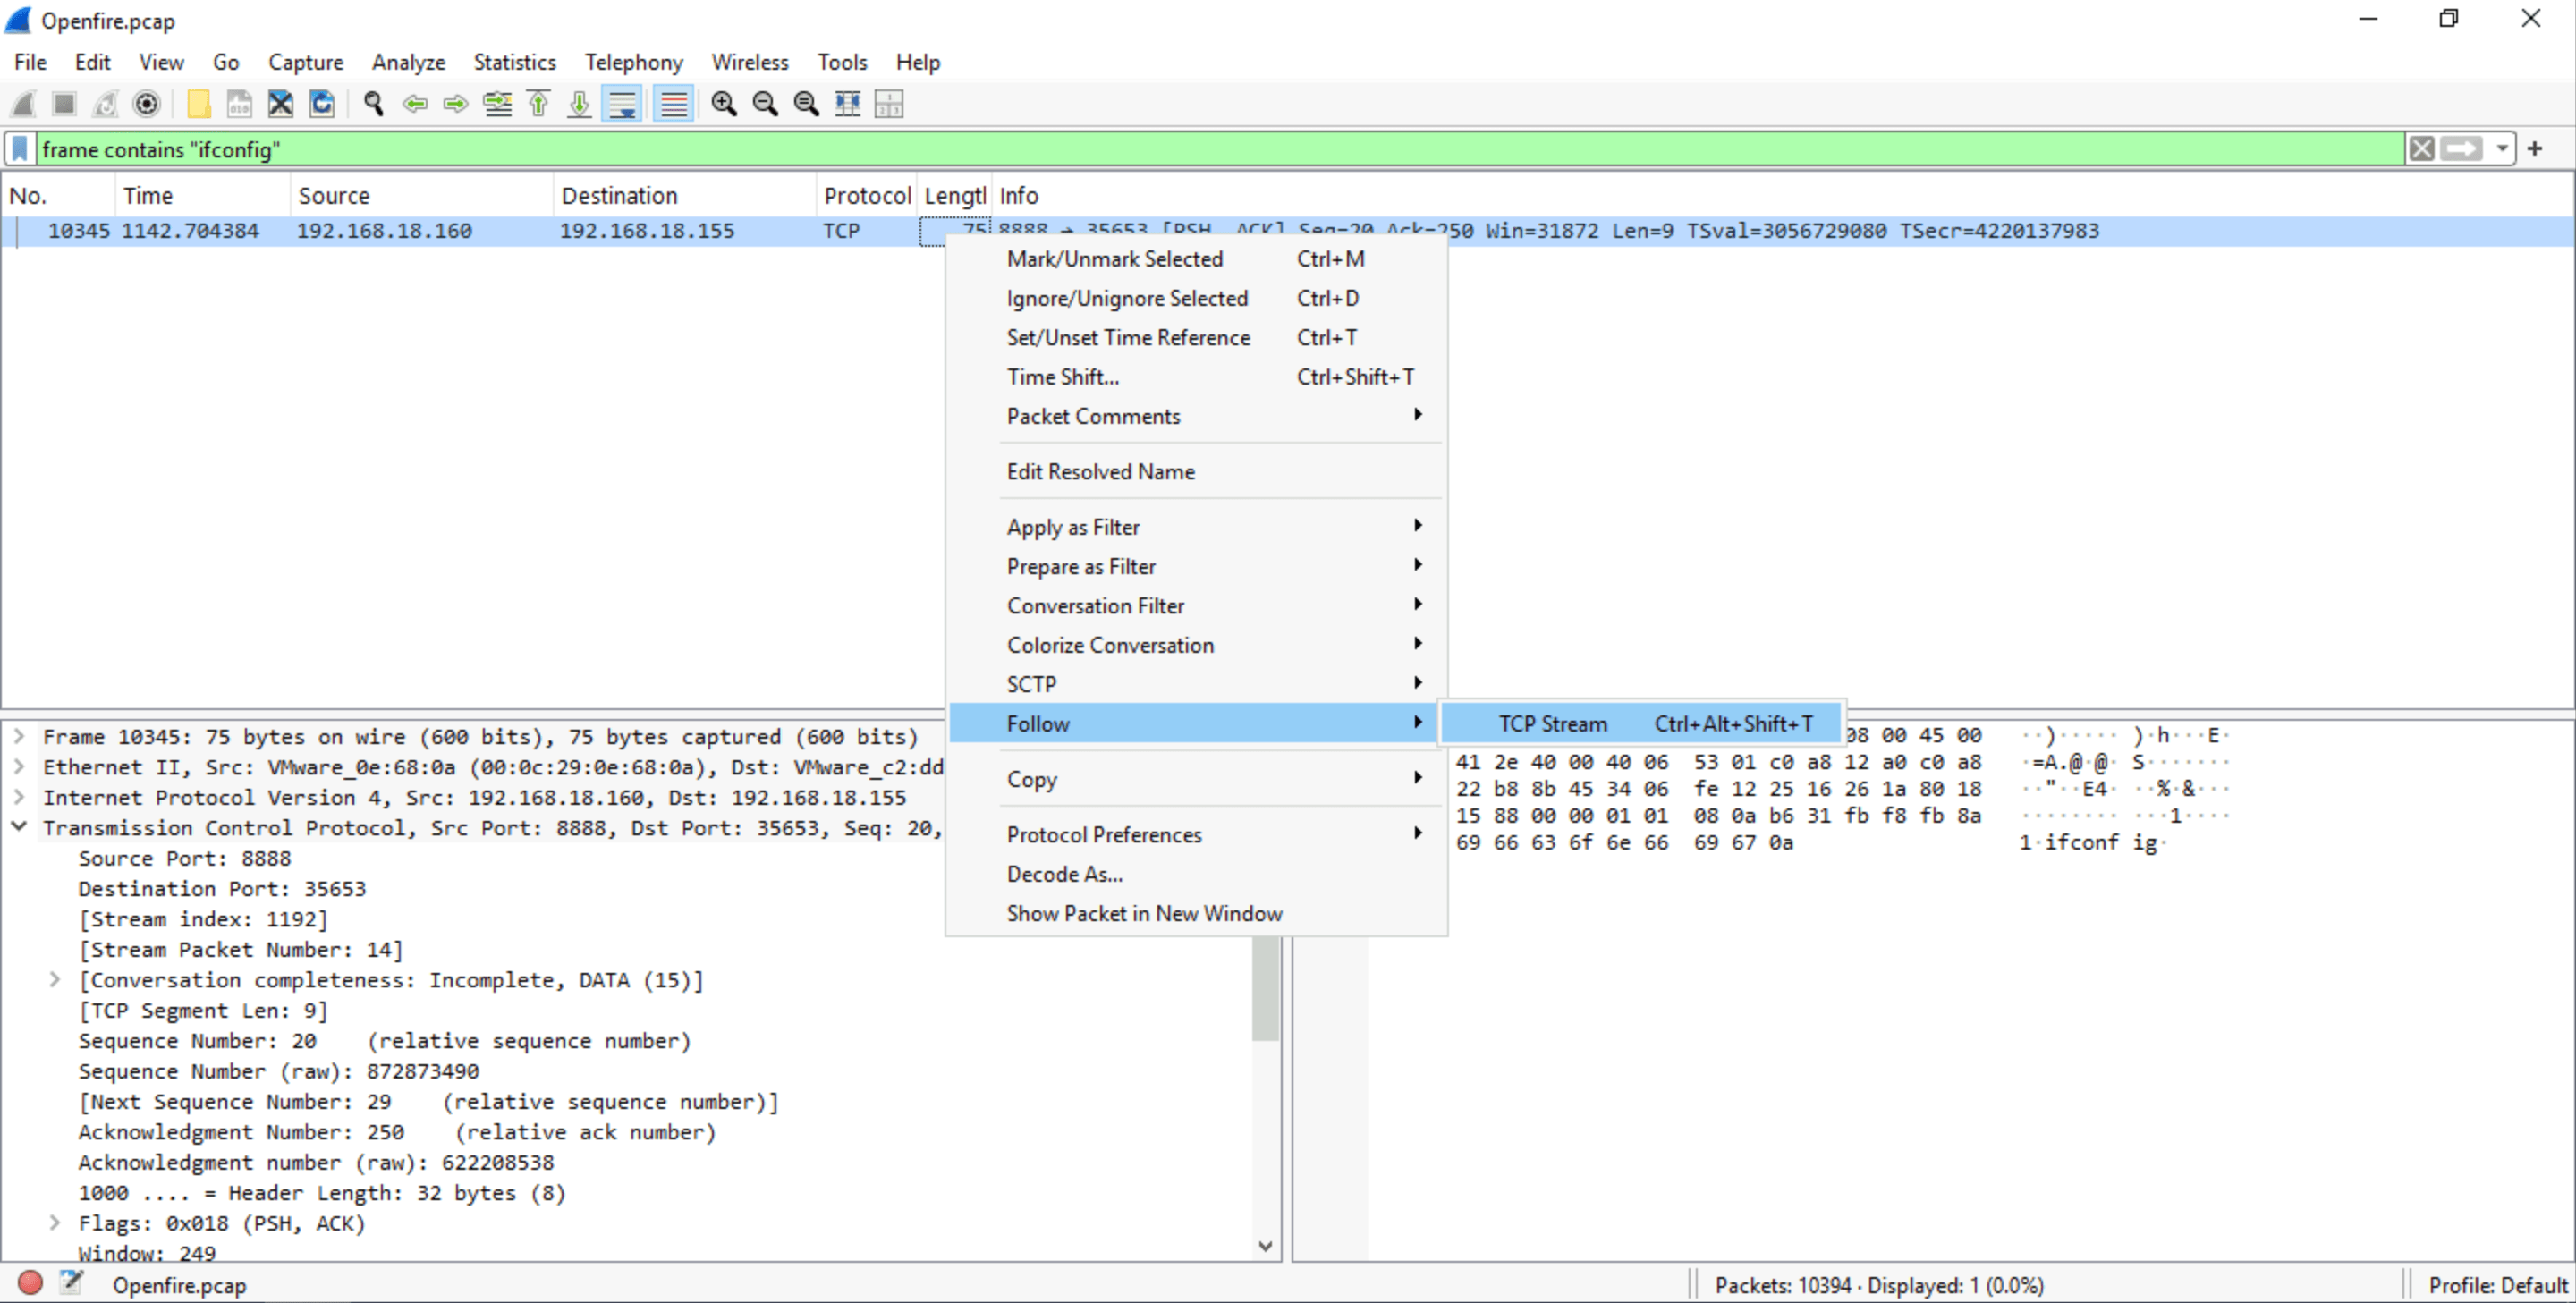Click Time Shift... in context menu
2576x1303 pixels.
[x=1196, y=377]
